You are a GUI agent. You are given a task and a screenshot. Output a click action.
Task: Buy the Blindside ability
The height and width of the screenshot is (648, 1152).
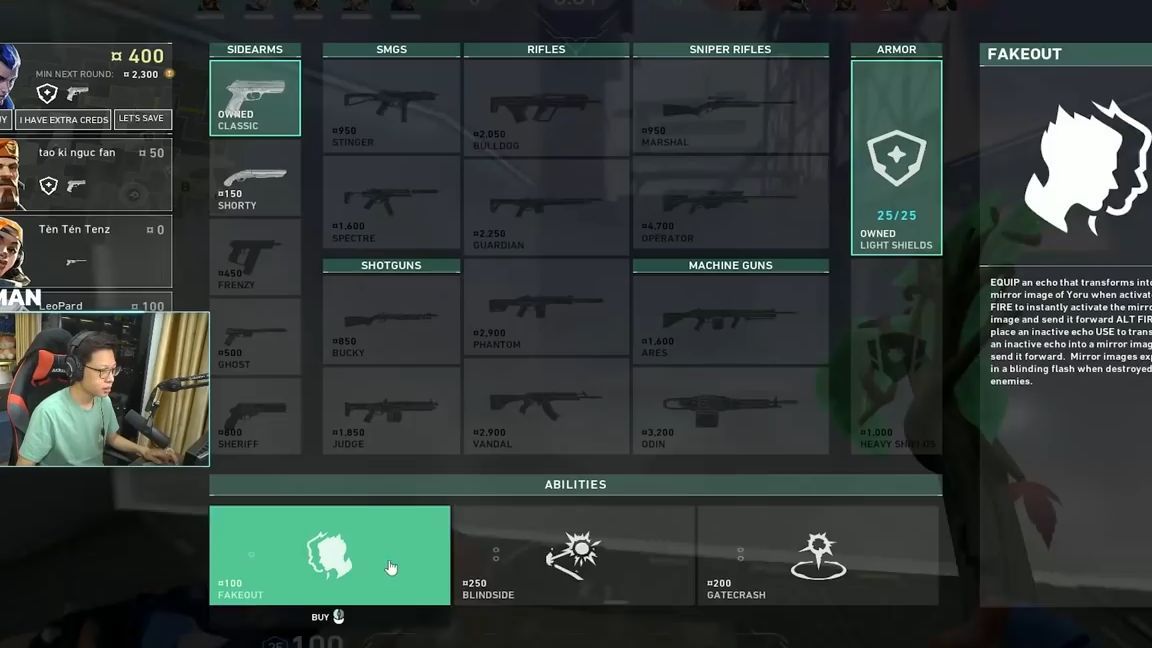574,555
